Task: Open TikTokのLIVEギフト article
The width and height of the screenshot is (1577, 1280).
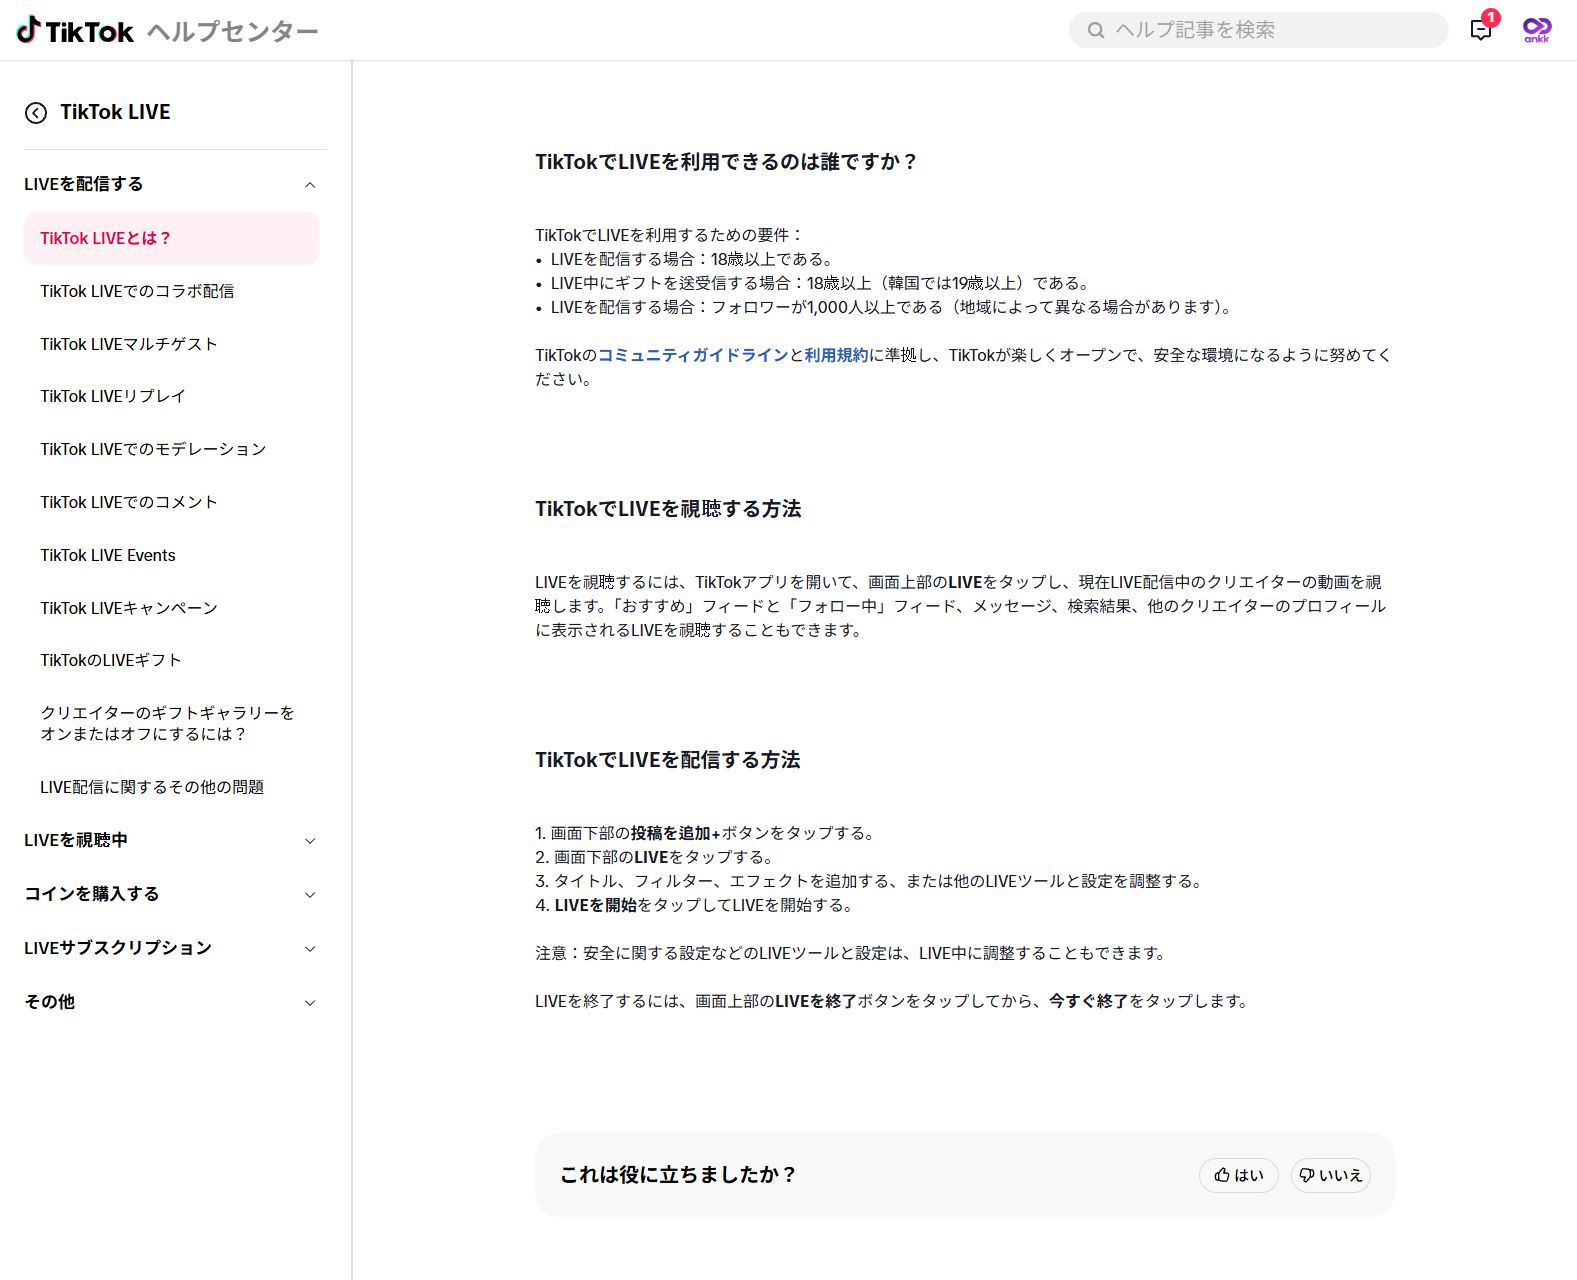Action: click(111, 660)
